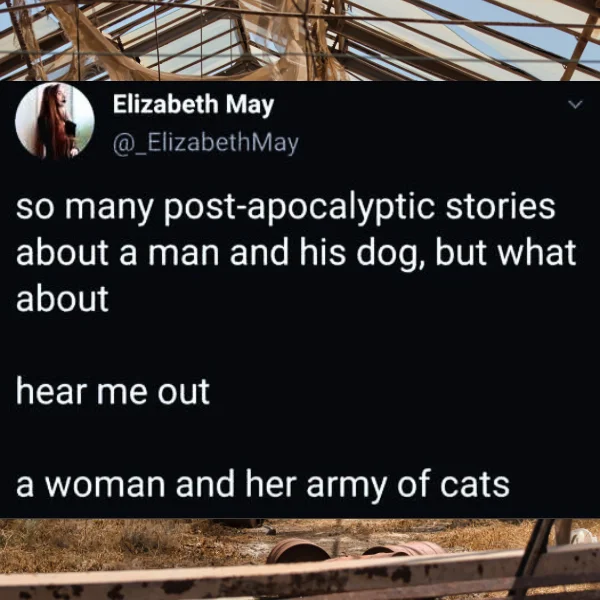This screenshot has width=600, height=600.
Task: Click the word 'May' in the bold display name
Action: pos(250,105)
